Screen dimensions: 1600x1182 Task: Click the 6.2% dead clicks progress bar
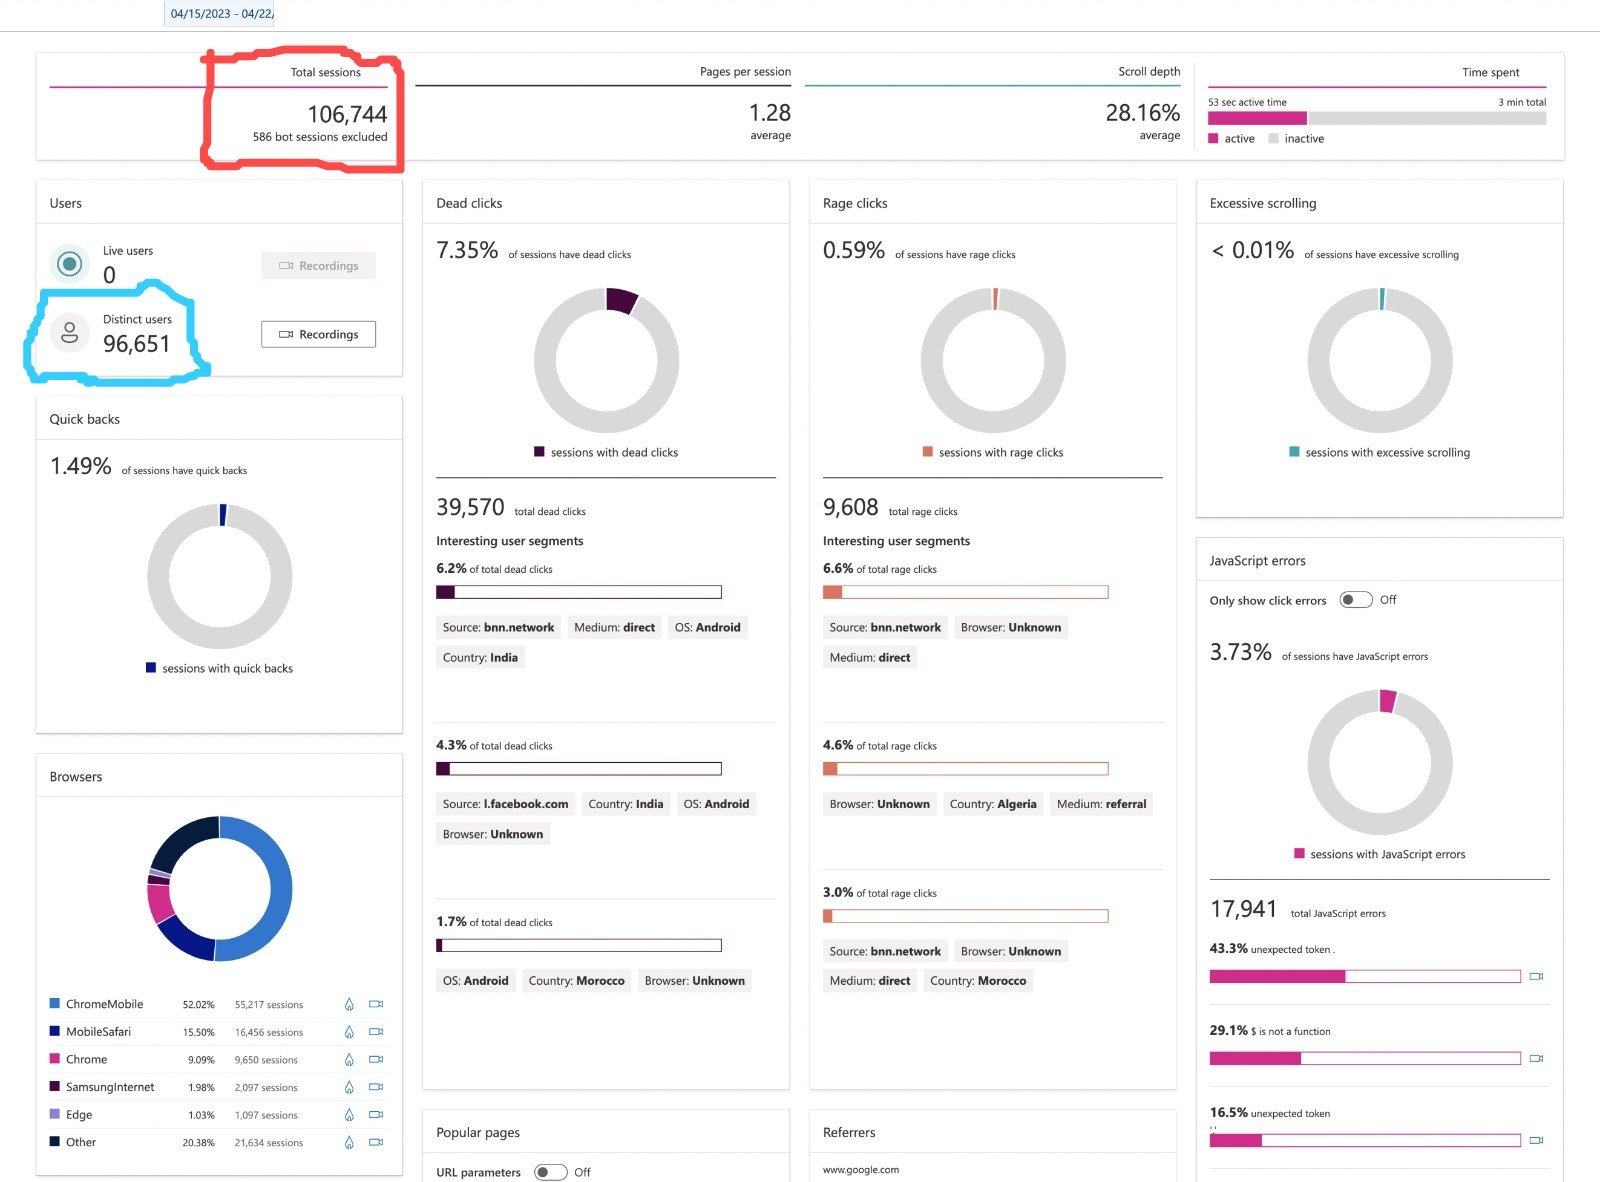click(x=579, y=592)
